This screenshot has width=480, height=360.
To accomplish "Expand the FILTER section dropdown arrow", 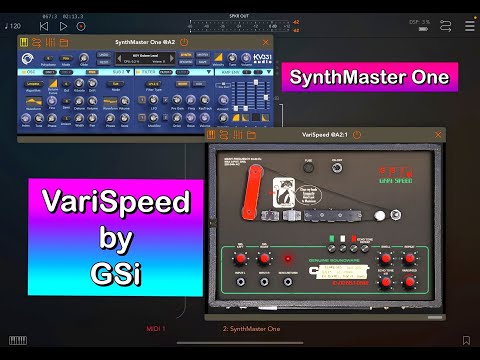I will 209,72.
